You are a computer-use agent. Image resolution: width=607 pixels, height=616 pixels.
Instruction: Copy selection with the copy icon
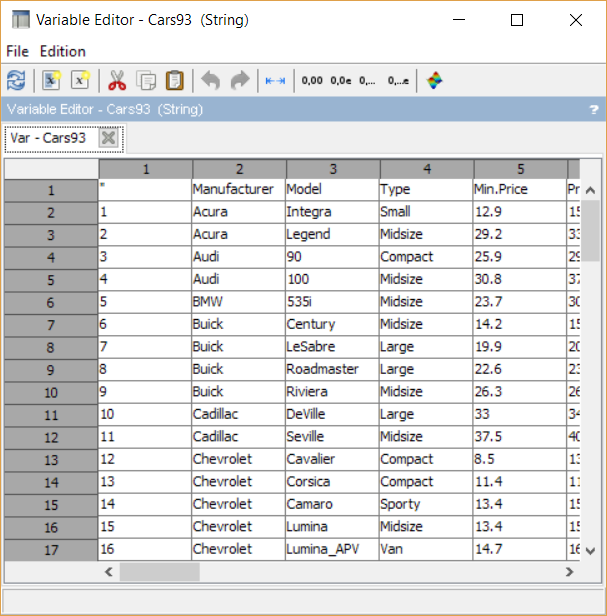tap(146, 81)
